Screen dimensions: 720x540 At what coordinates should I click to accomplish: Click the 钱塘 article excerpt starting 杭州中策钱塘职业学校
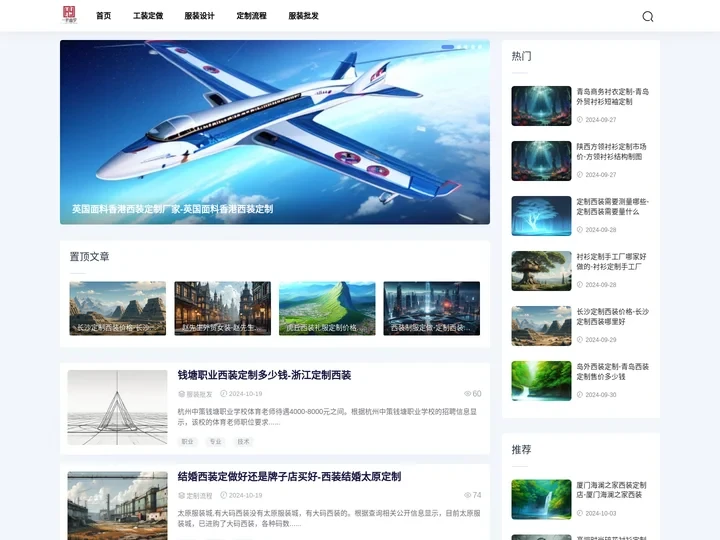pyautogui.click(x=327, y=416)
